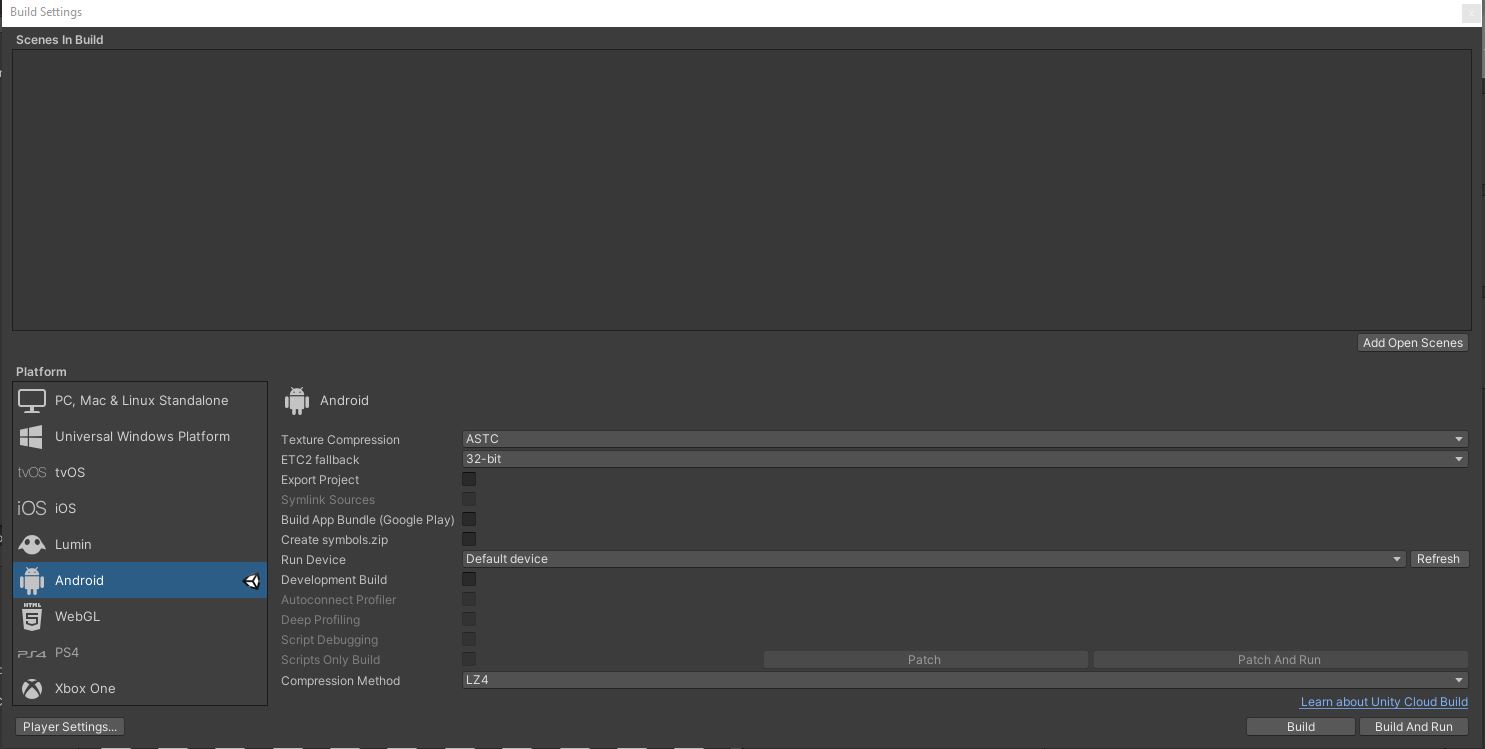Click the Add Open Scenes button
The width and height of the screenshot is (1485, 749).
(1412, 343)
